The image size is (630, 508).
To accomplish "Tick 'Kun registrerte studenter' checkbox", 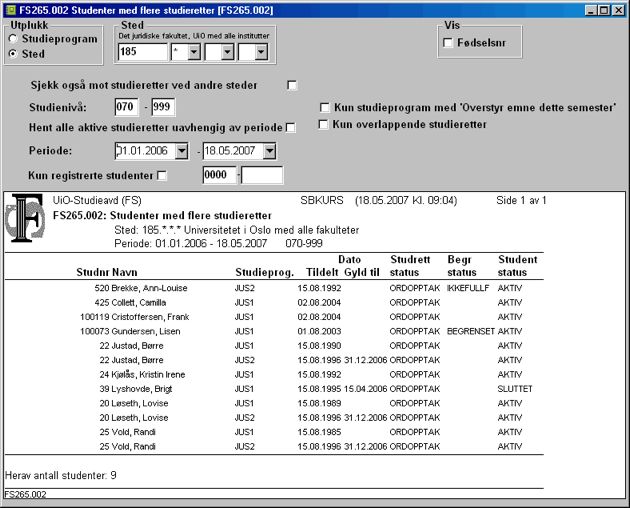I will coord(162,176).
